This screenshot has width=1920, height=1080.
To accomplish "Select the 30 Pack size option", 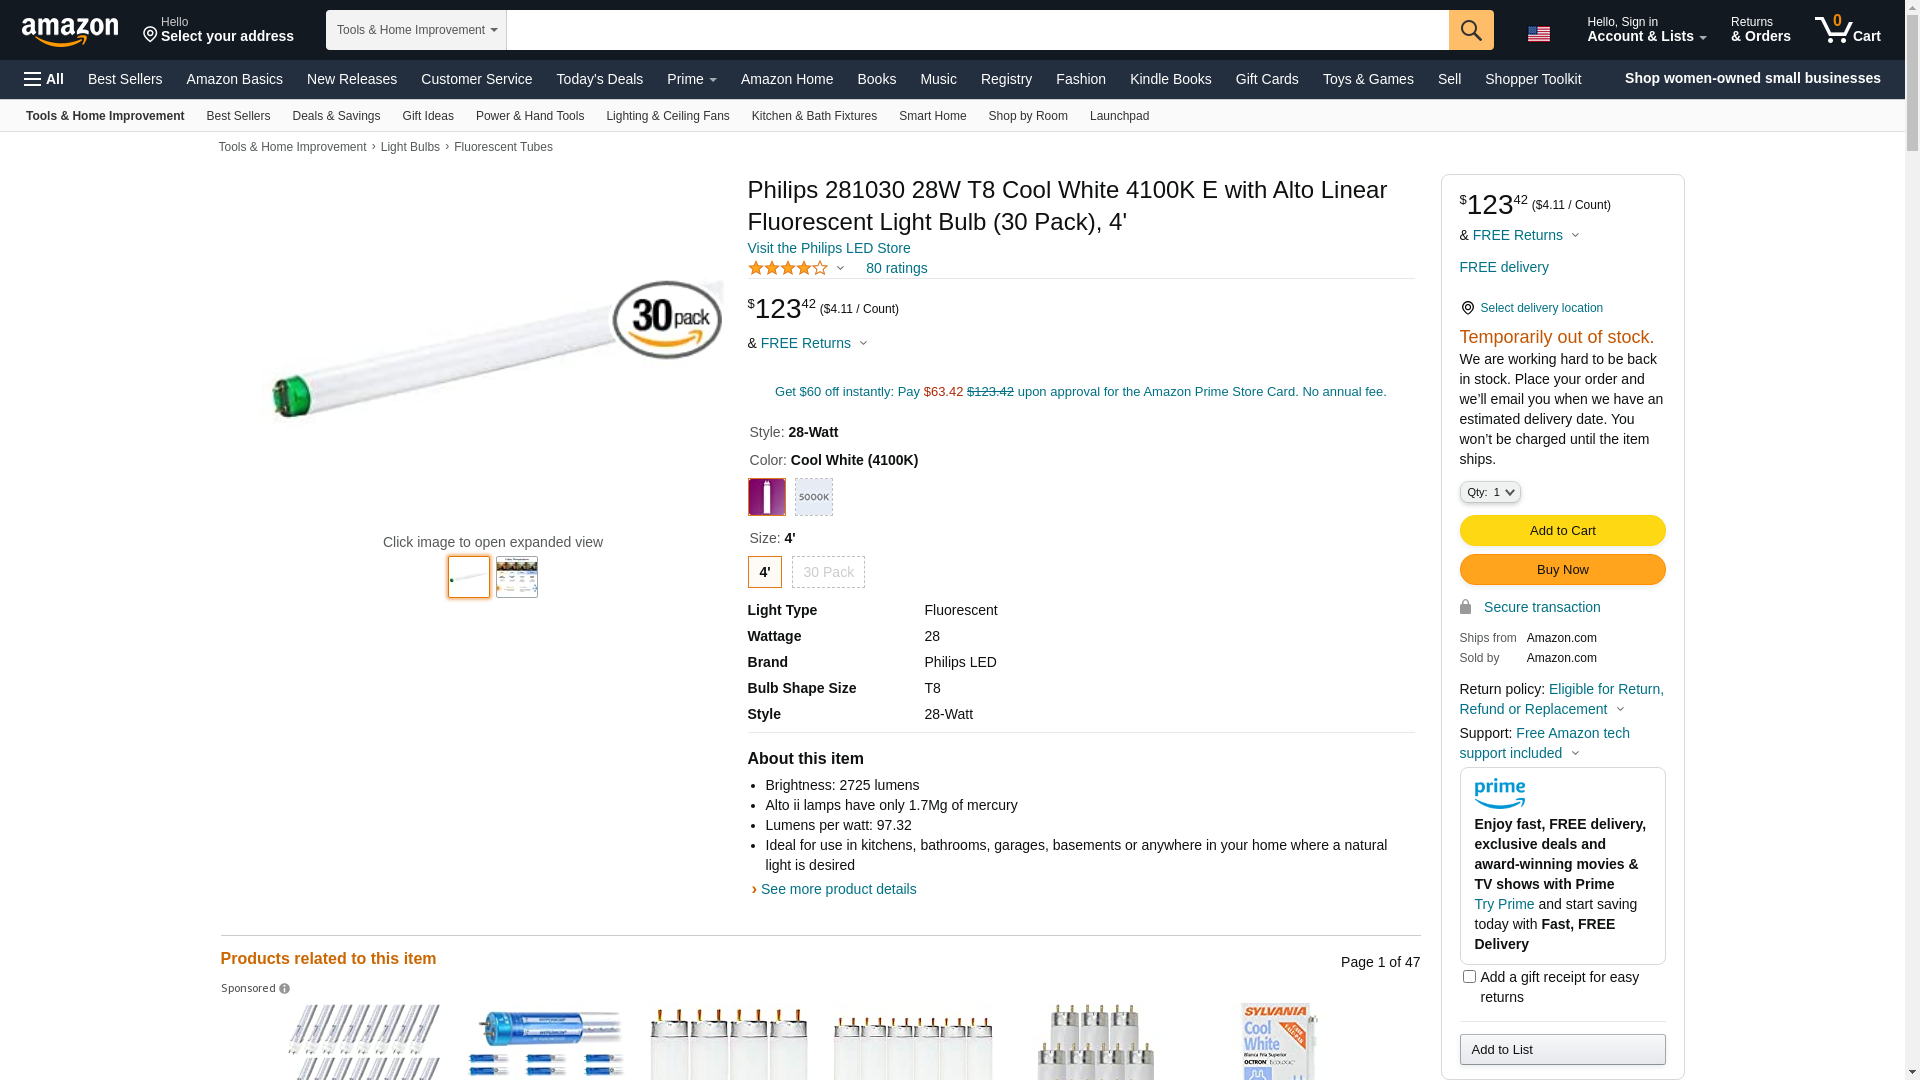I will tap(828, 572).
